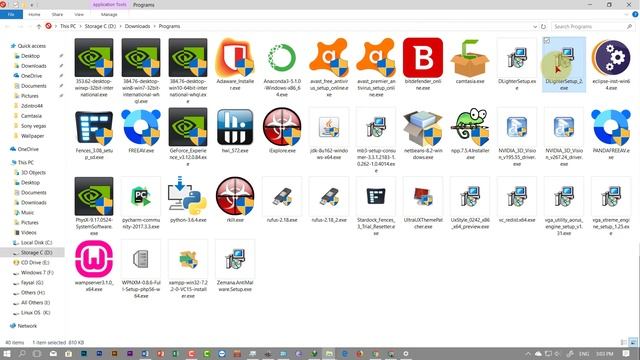Click Downloads breadcrumb in the address bar

click(138, 26)
